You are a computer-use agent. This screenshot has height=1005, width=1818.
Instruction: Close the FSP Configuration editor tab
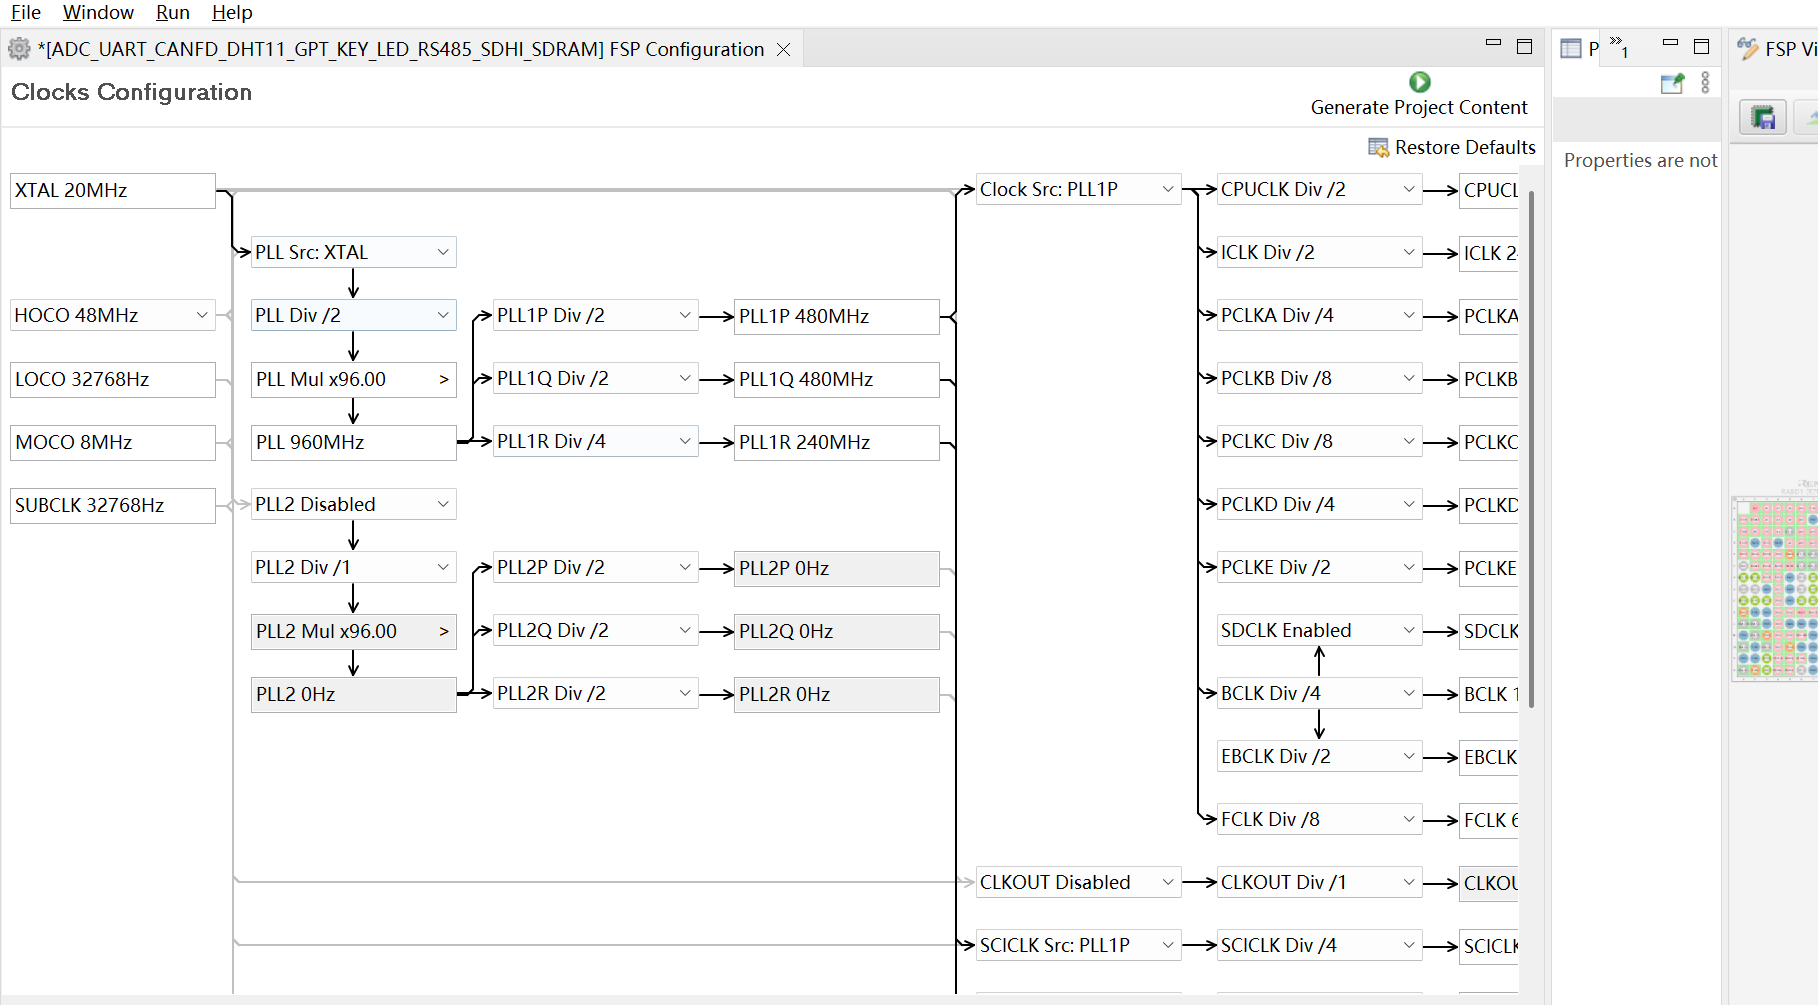(784, 49)
